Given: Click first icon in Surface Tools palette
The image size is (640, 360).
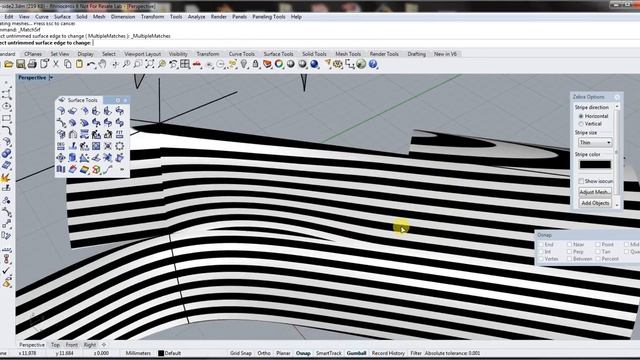Looking at the screenshot, I should pyautogui.click(x=61, y=111).
